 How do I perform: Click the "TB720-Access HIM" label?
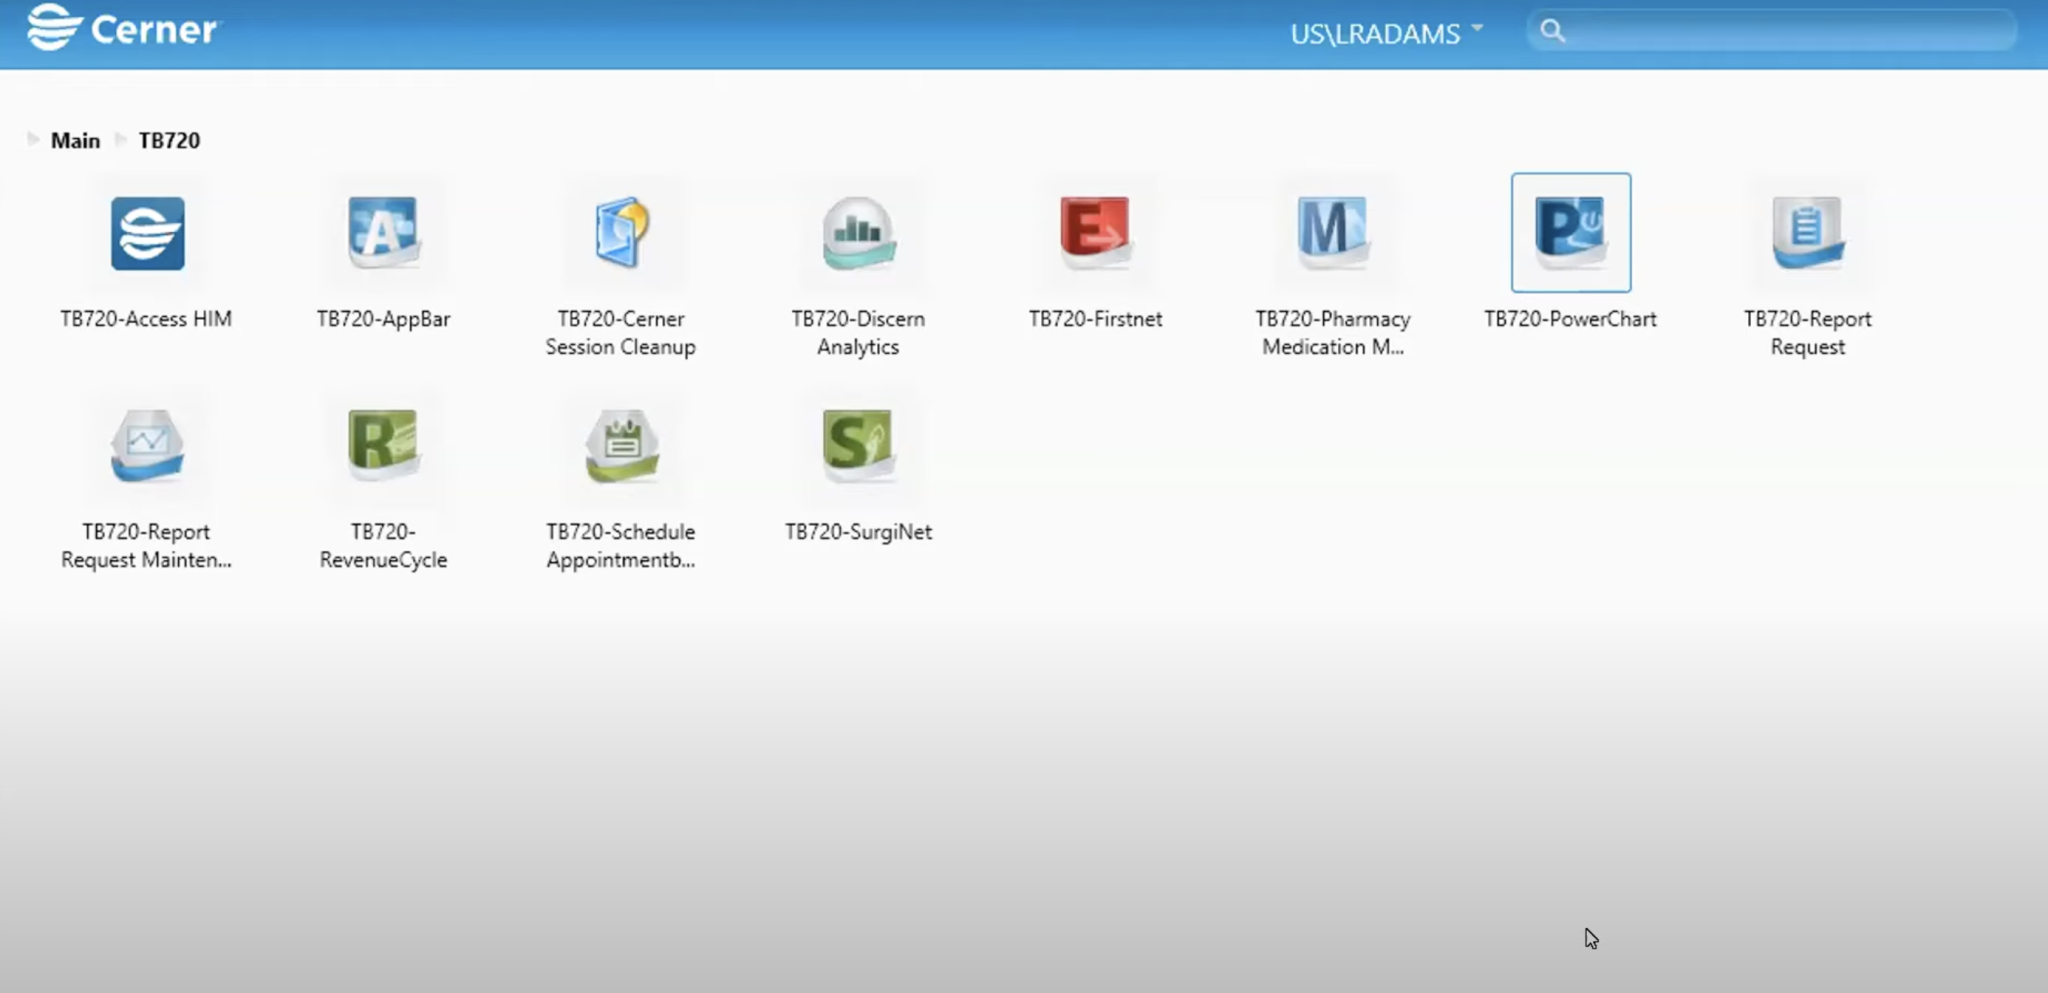(146, 319)
